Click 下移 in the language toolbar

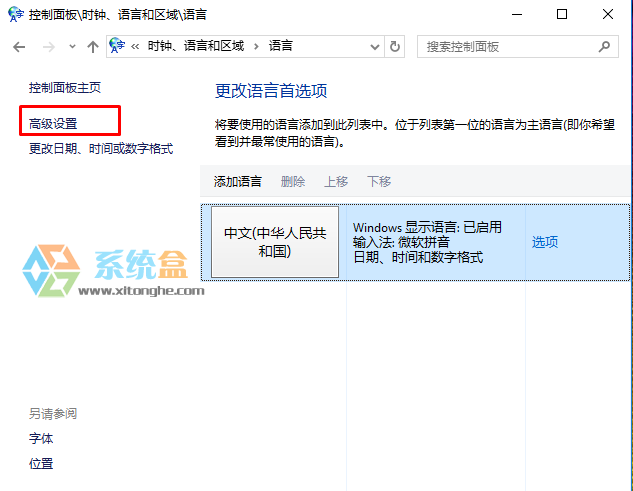point(379,181)
